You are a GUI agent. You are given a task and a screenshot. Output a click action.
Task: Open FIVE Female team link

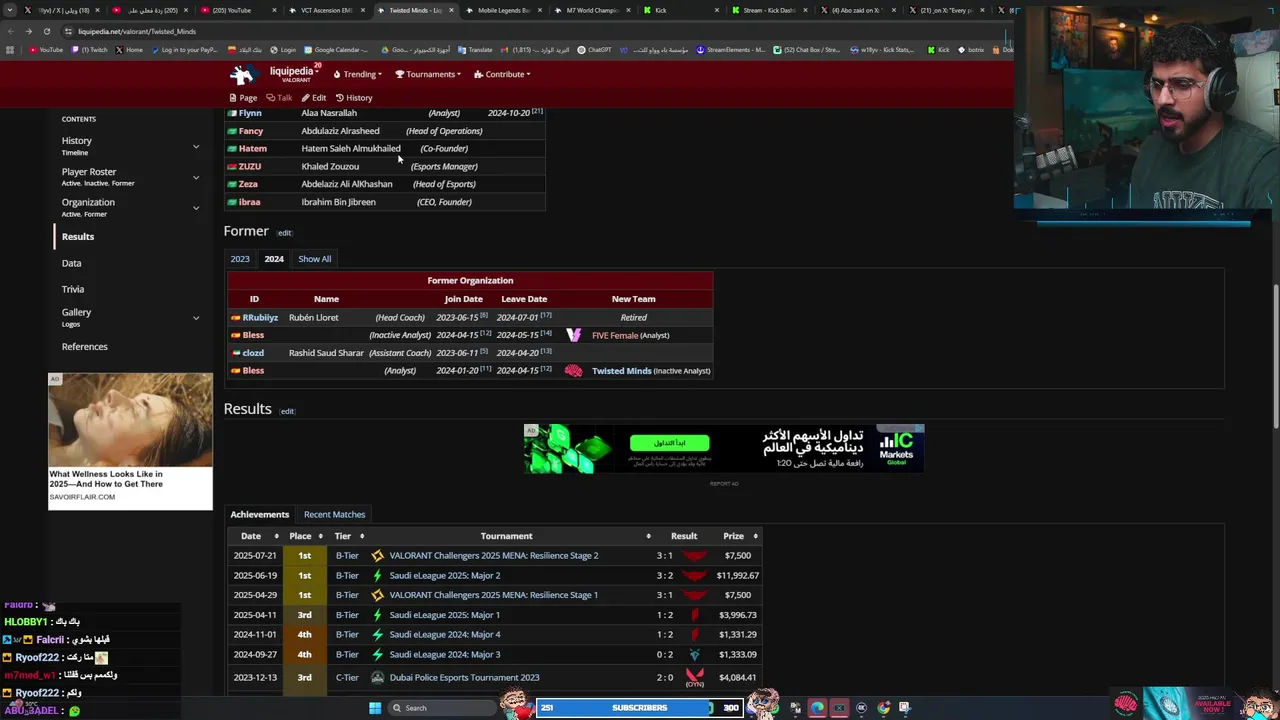click(615, 336)
